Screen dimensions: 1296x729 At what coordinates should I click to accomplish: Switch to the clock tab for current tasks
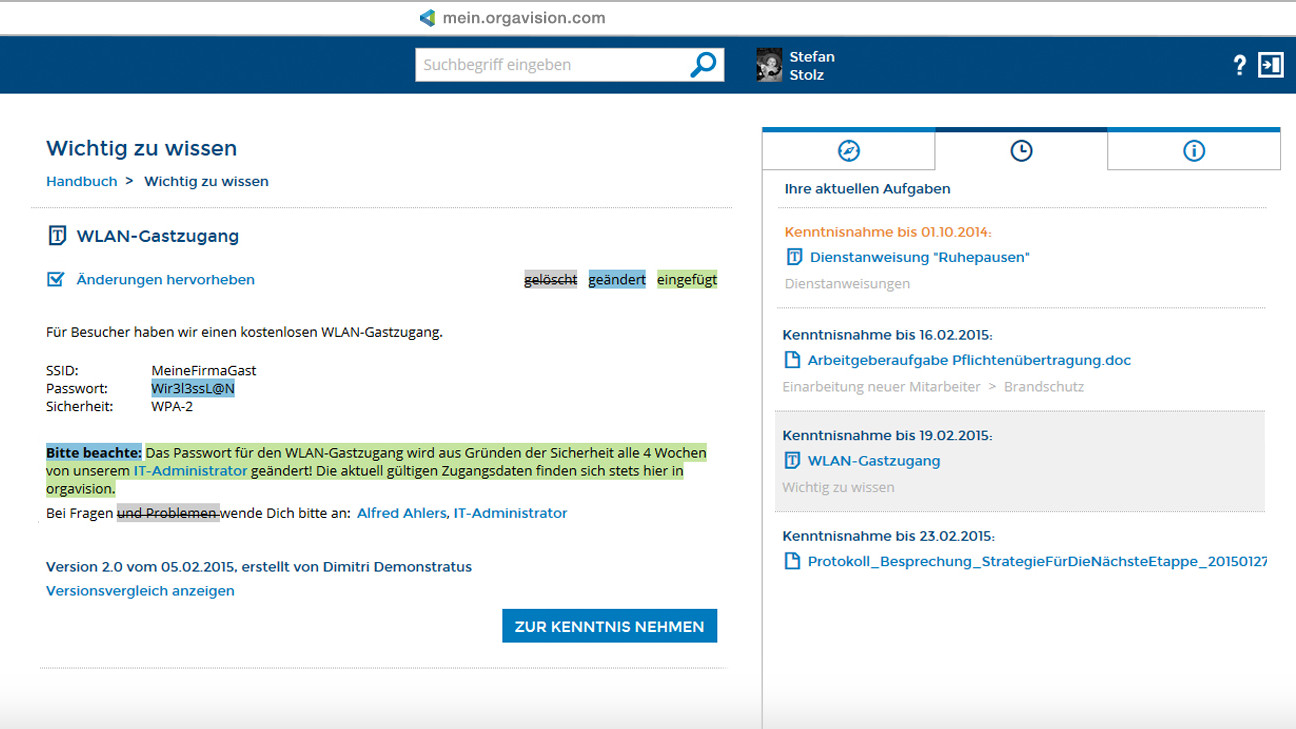tap(1021, 150)
